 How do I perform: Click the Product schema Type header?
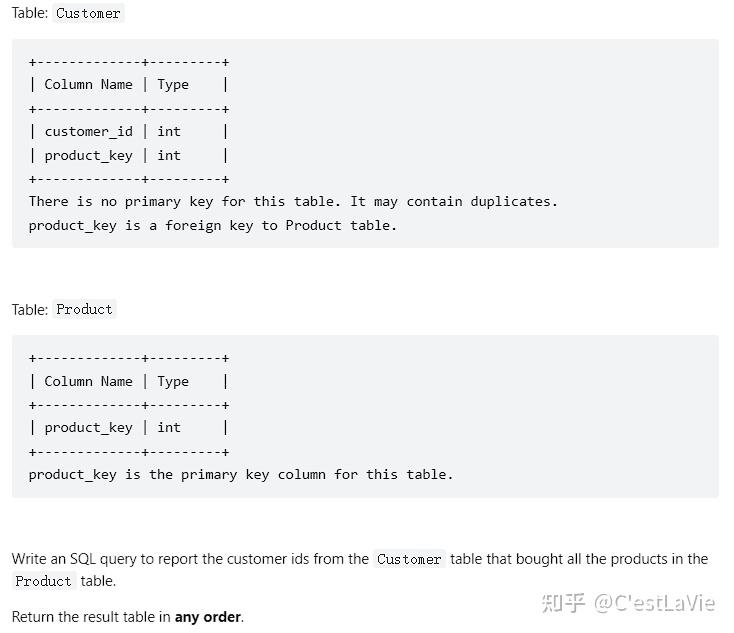point(173,381)
